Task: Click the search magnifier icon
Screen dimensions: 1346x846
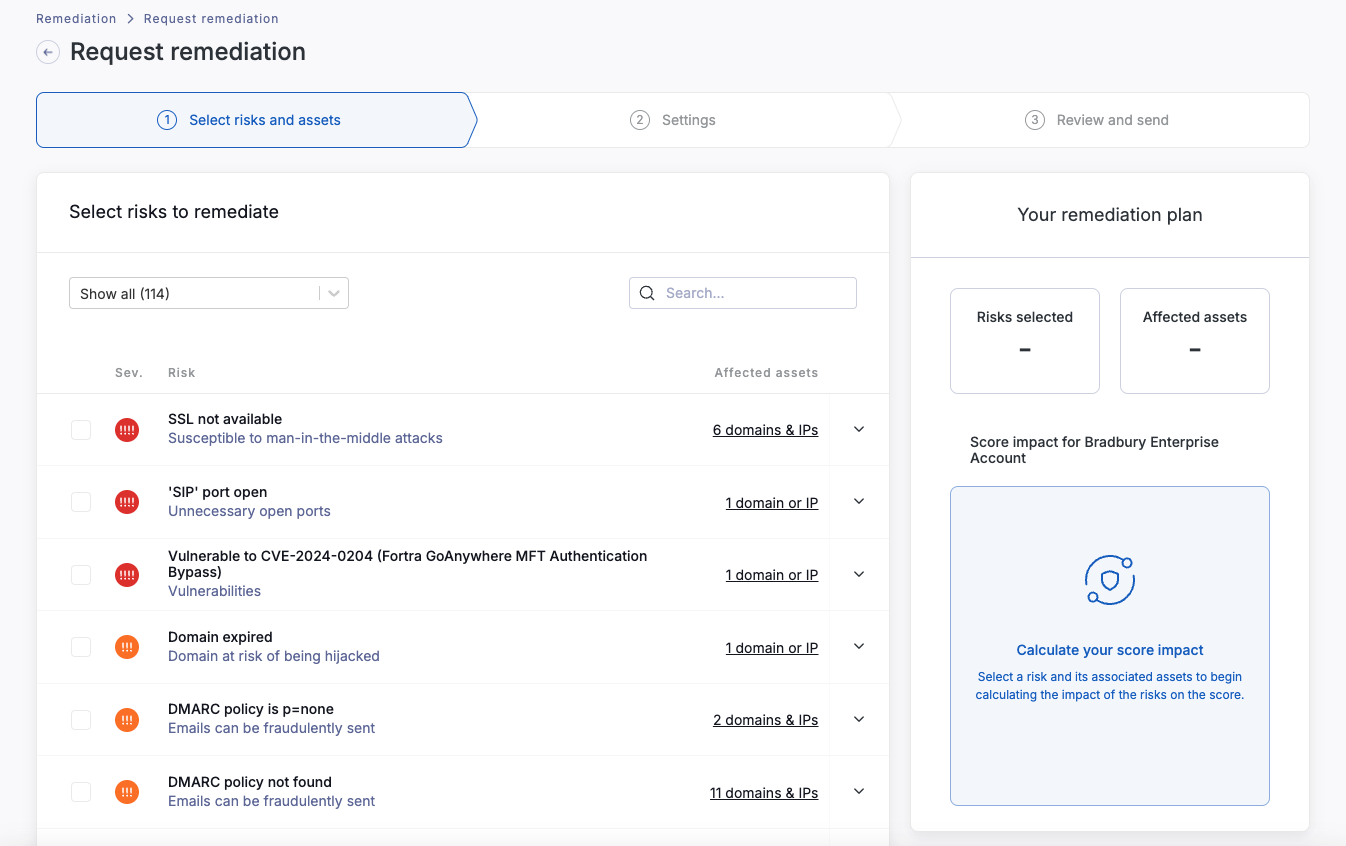Action: (x=647, y=293)
